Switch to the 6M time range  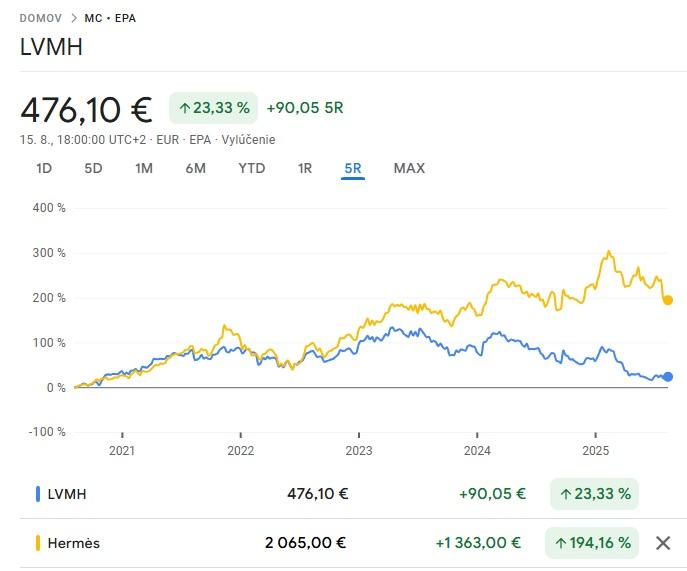(x=195, y=168)
